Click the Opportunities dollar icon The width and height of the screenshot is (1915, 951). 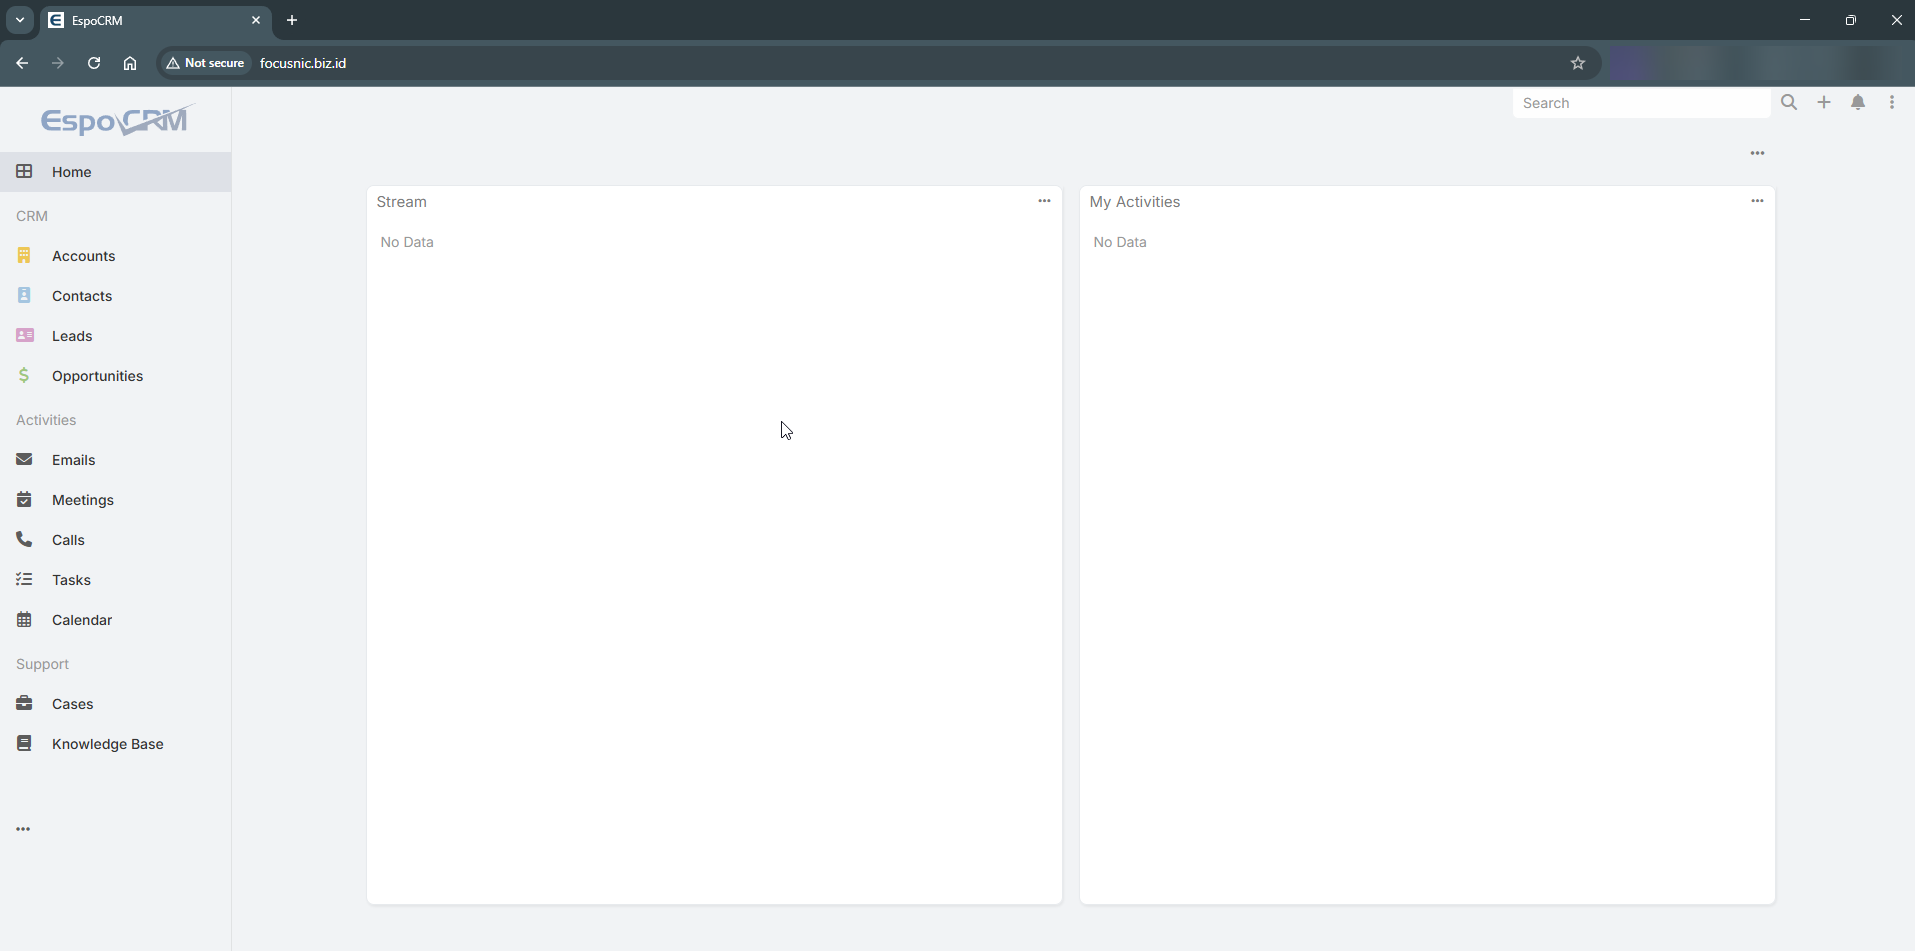[24, 376]
